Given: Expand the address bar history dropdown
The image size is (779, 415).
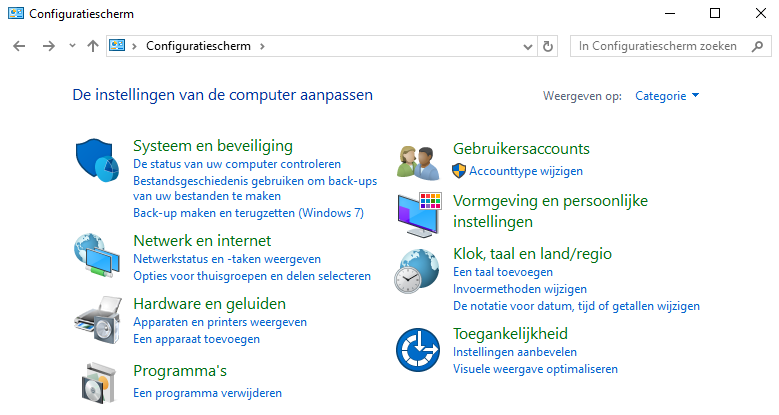Looking at the screenshot, I should click(x=529, y=46).
